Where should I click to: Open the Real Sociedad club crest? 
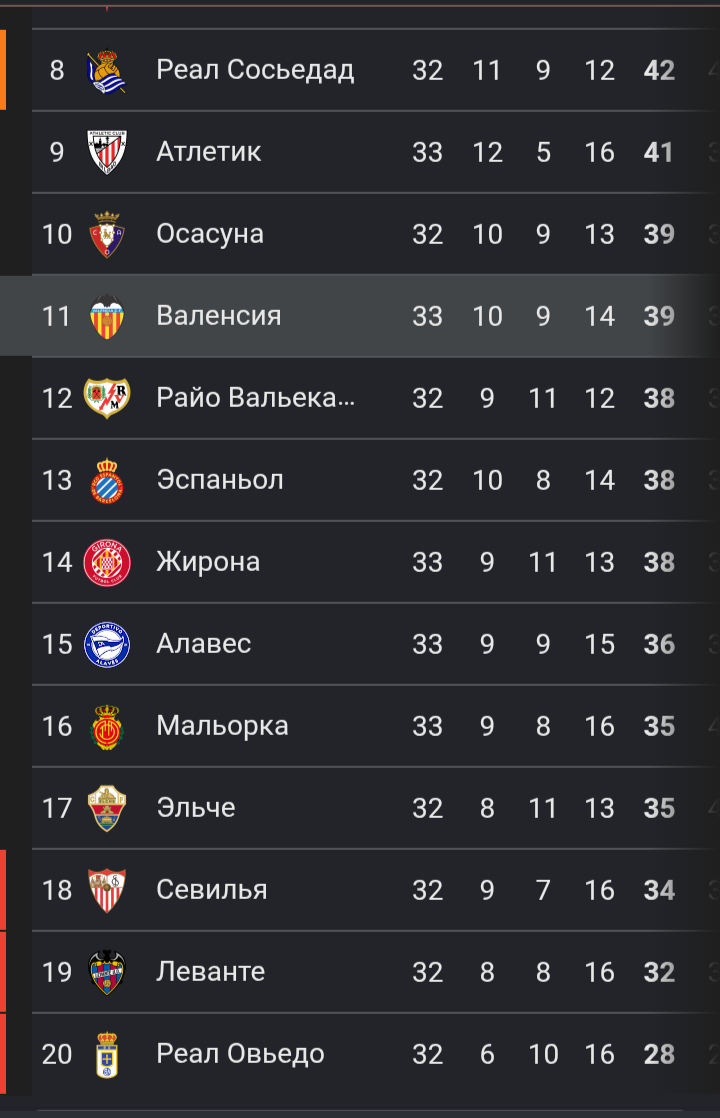coord(106,71)
